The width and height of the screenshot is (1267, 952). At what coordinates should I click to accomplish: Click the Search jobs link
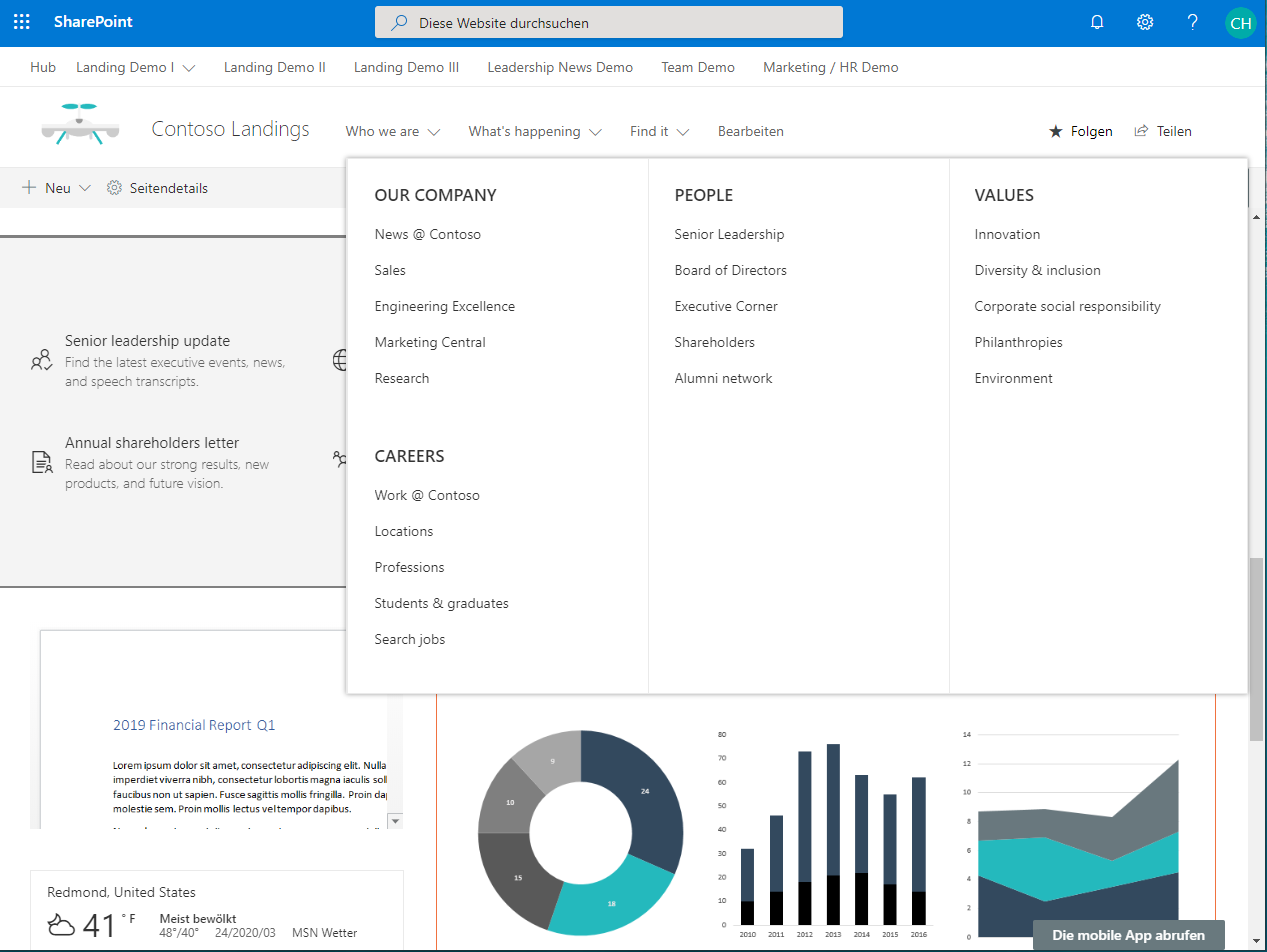pos(410,639)
